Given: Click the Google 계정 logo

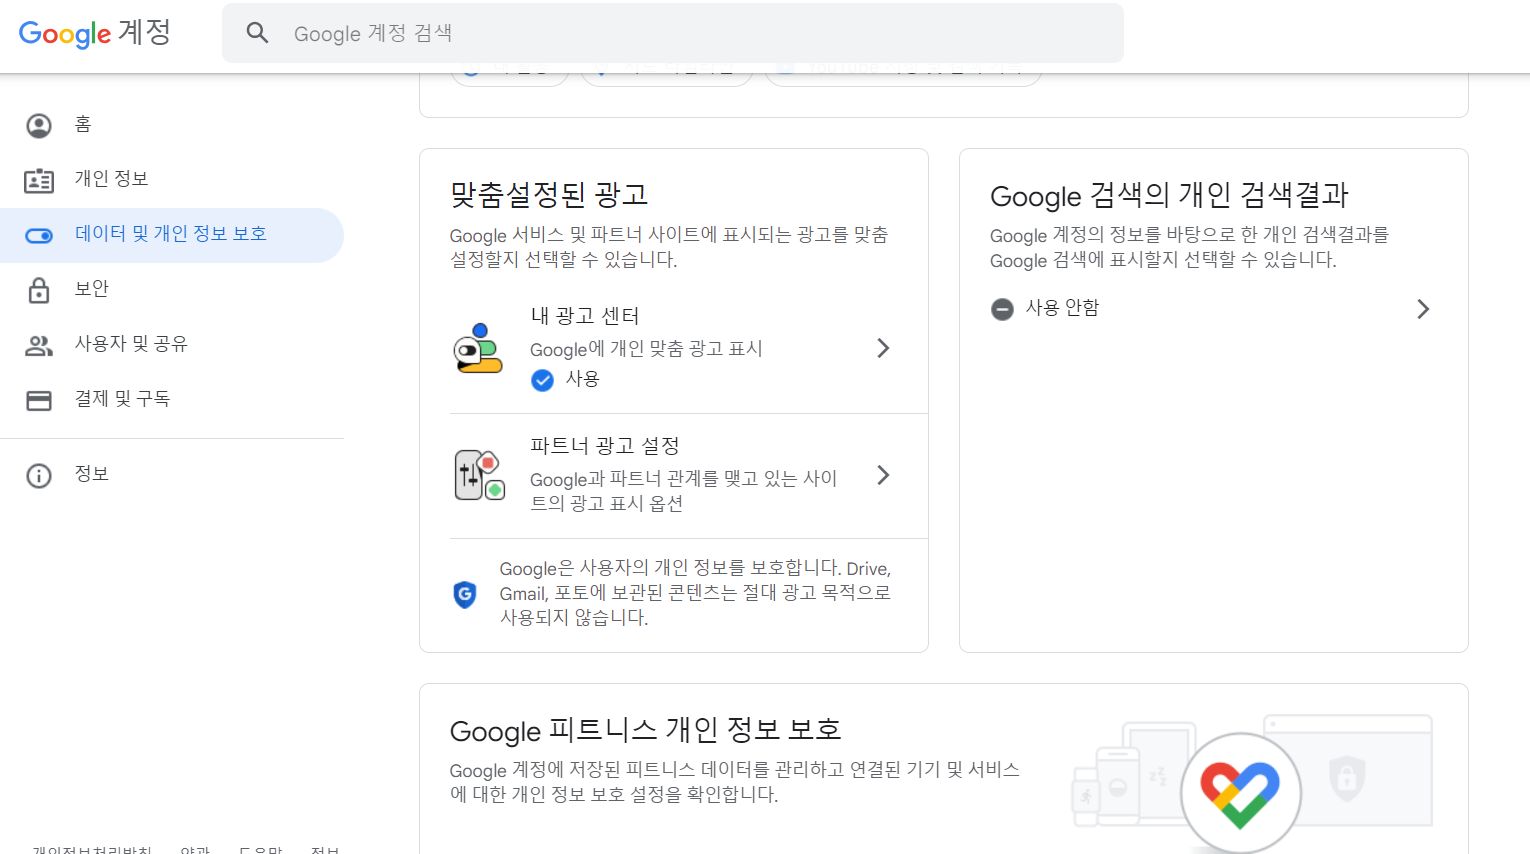Looking at the screenshot, I should point(95,33).
